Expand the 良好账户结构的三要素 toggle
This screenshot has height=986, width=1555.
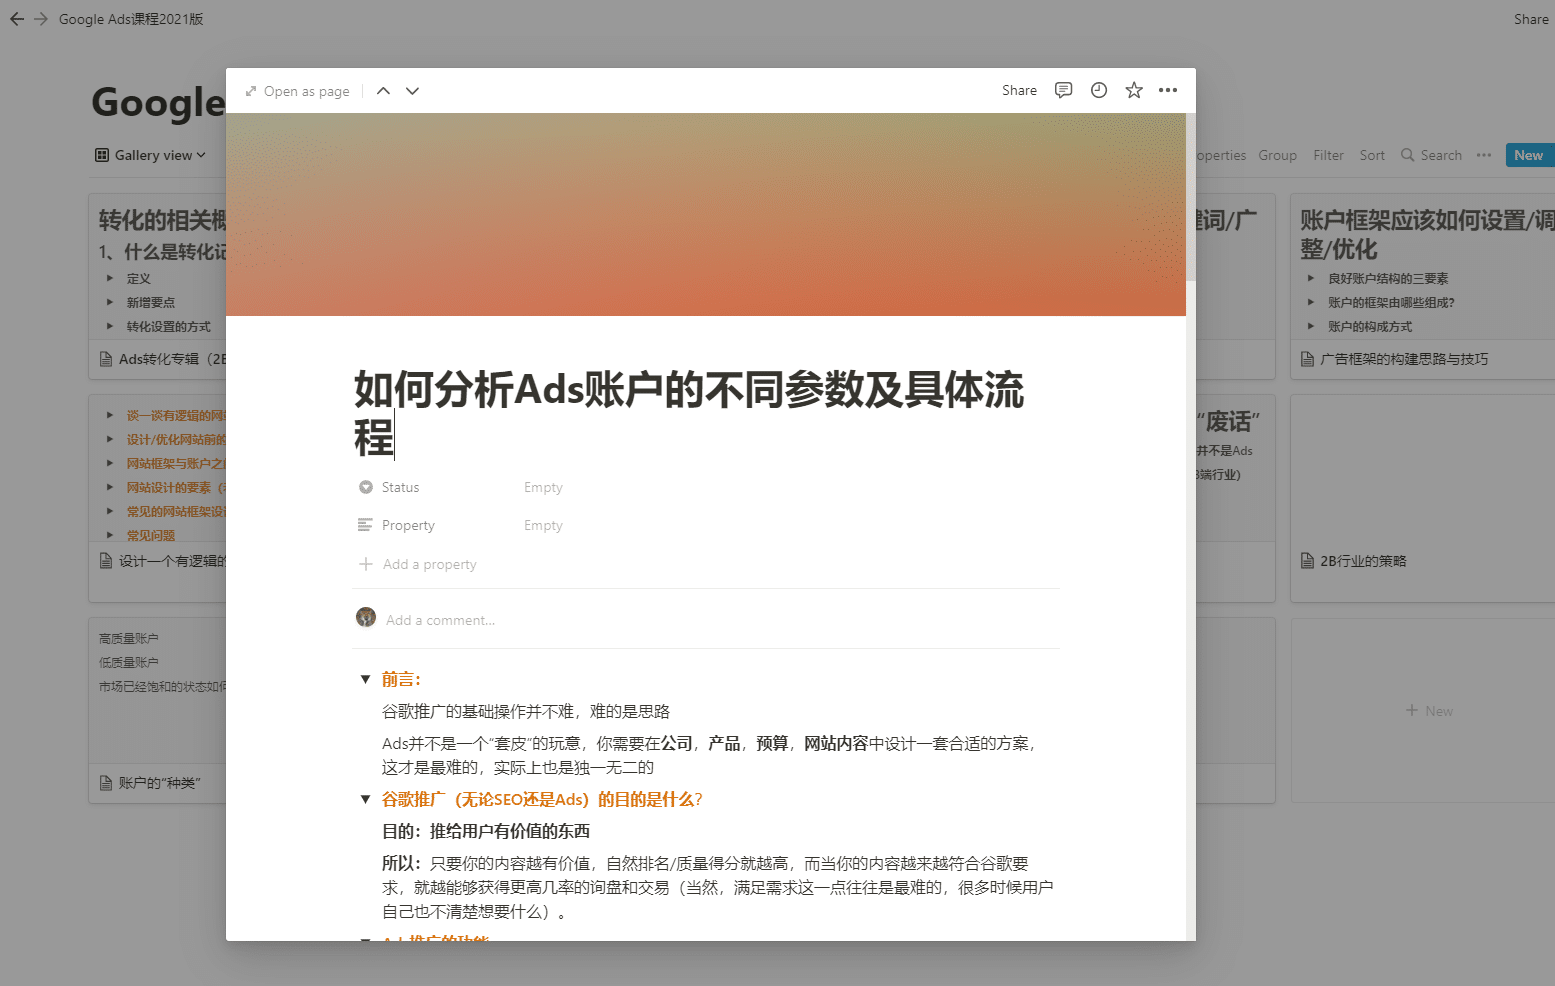(1311, 279)
